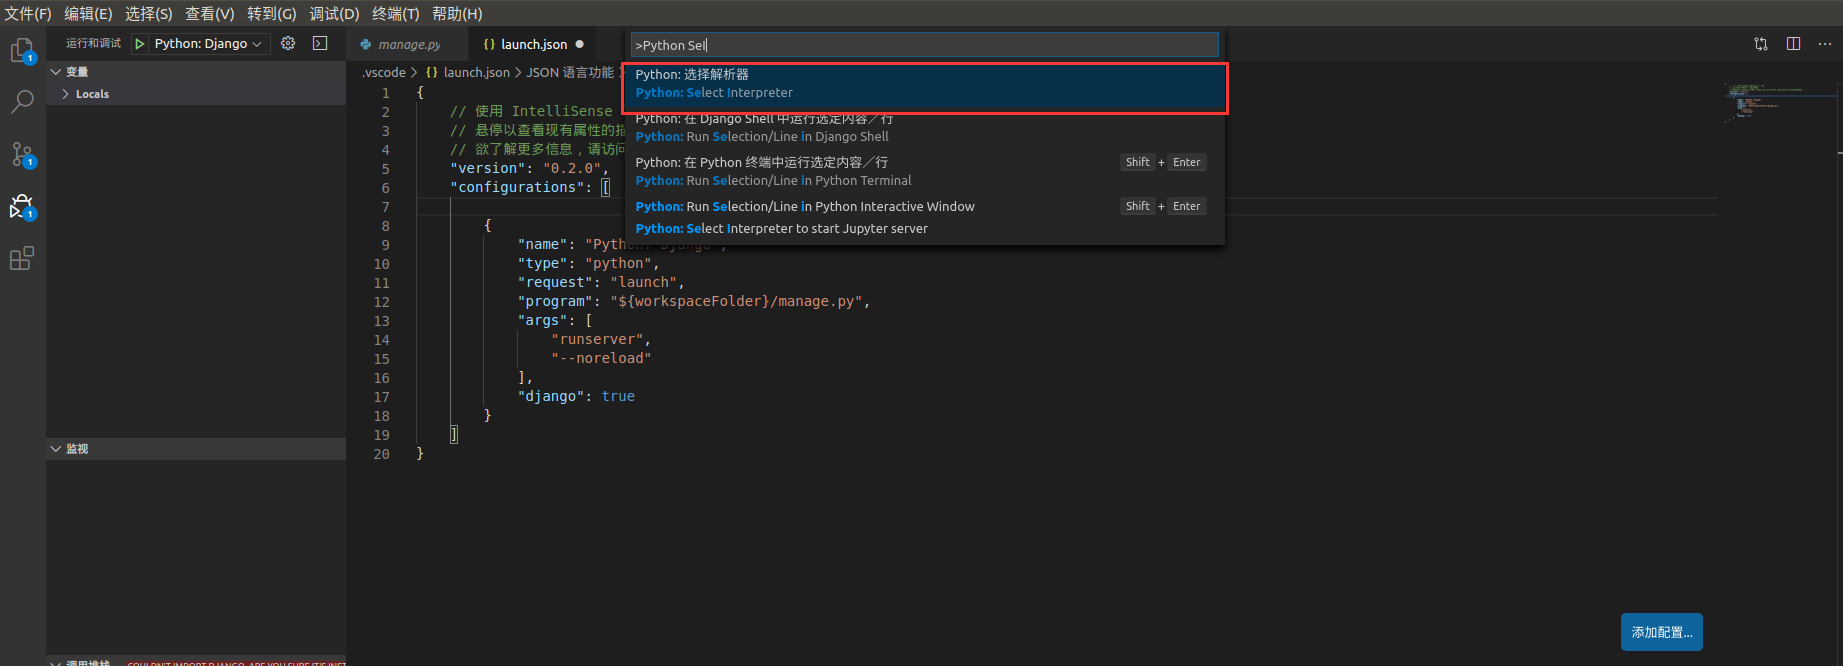Choose Python: Select Interpreter command
The width and height of the screenshot is (1843, 666).
click(925, 84)
